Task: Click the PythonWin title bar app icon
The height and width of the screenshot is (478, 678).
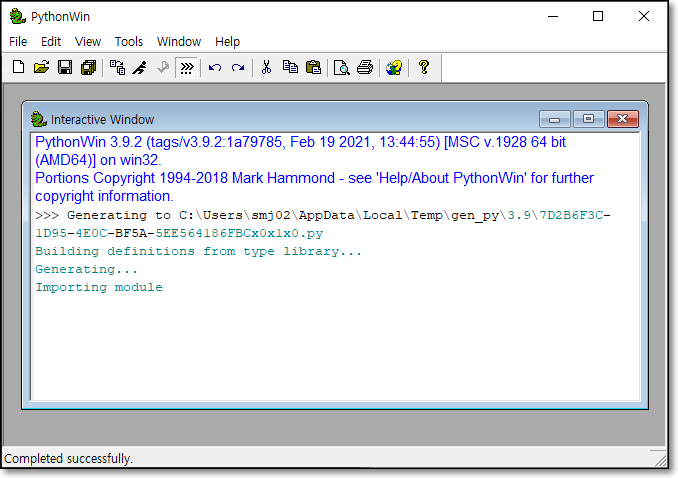Action: coord(18,16)
